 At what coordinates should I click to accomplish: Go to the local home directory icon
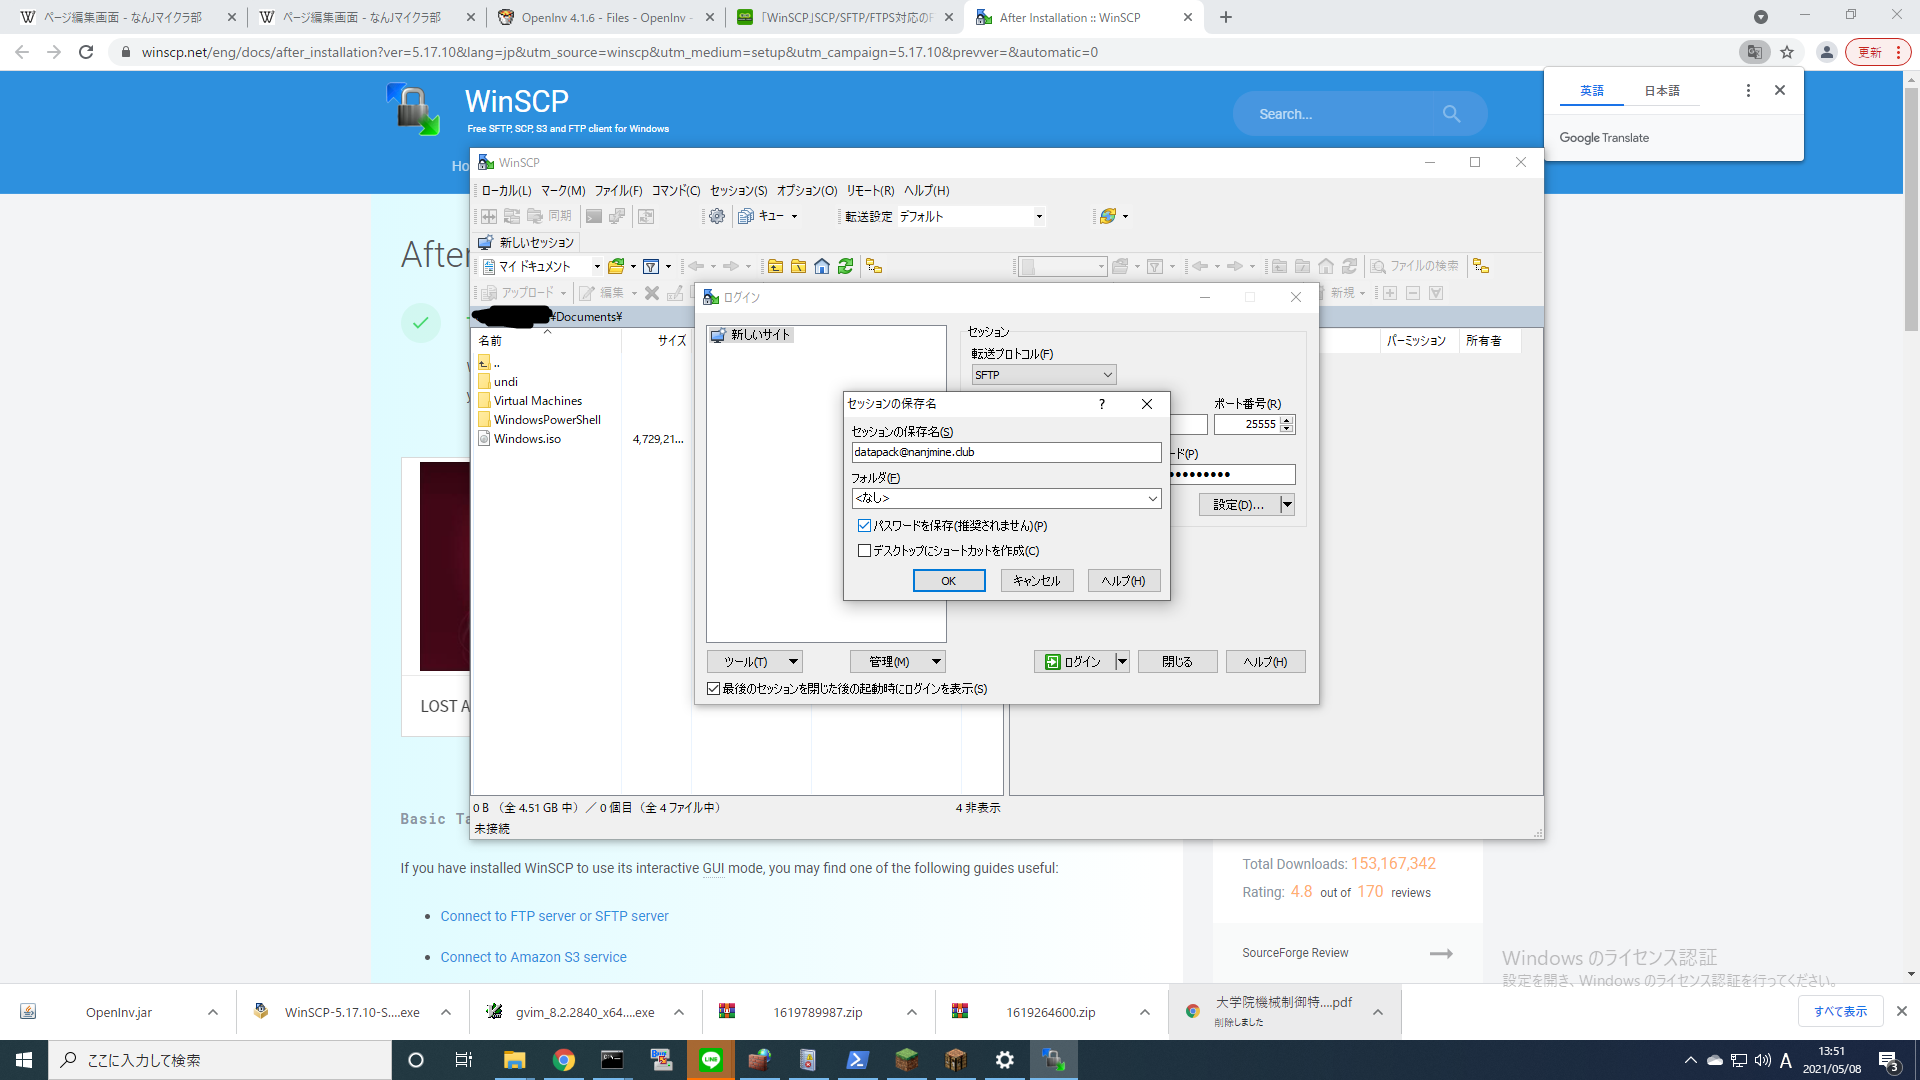(x=822, y=266)
